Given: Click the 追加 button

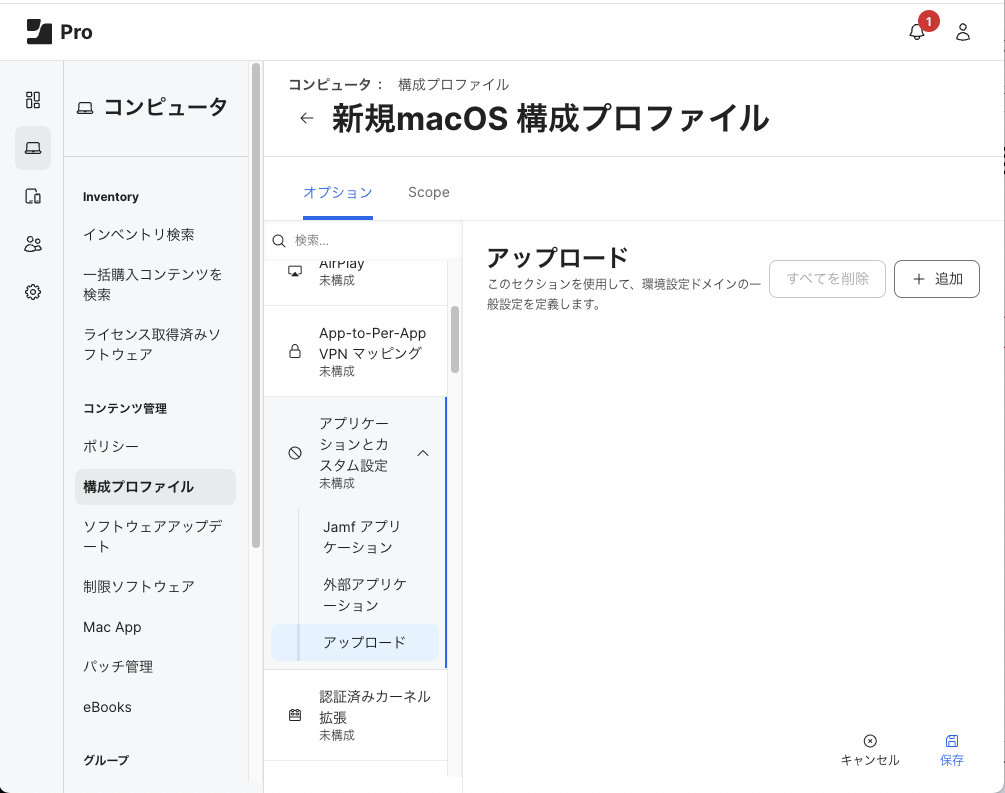Looking at the screenshot, I should tap(936, 279).
